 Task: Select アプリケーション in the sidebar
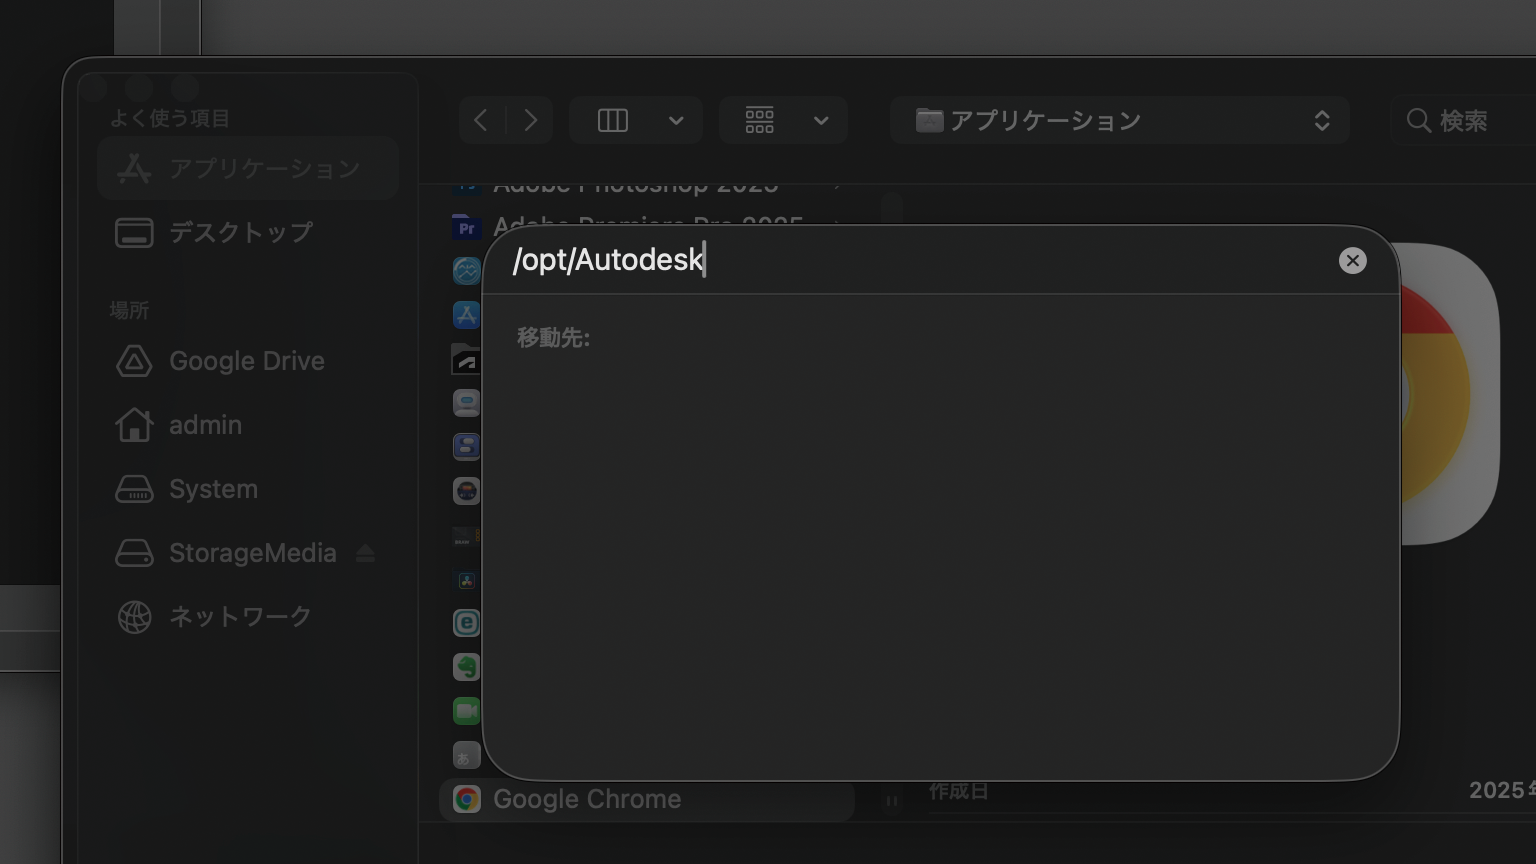[x=248, y=169]
